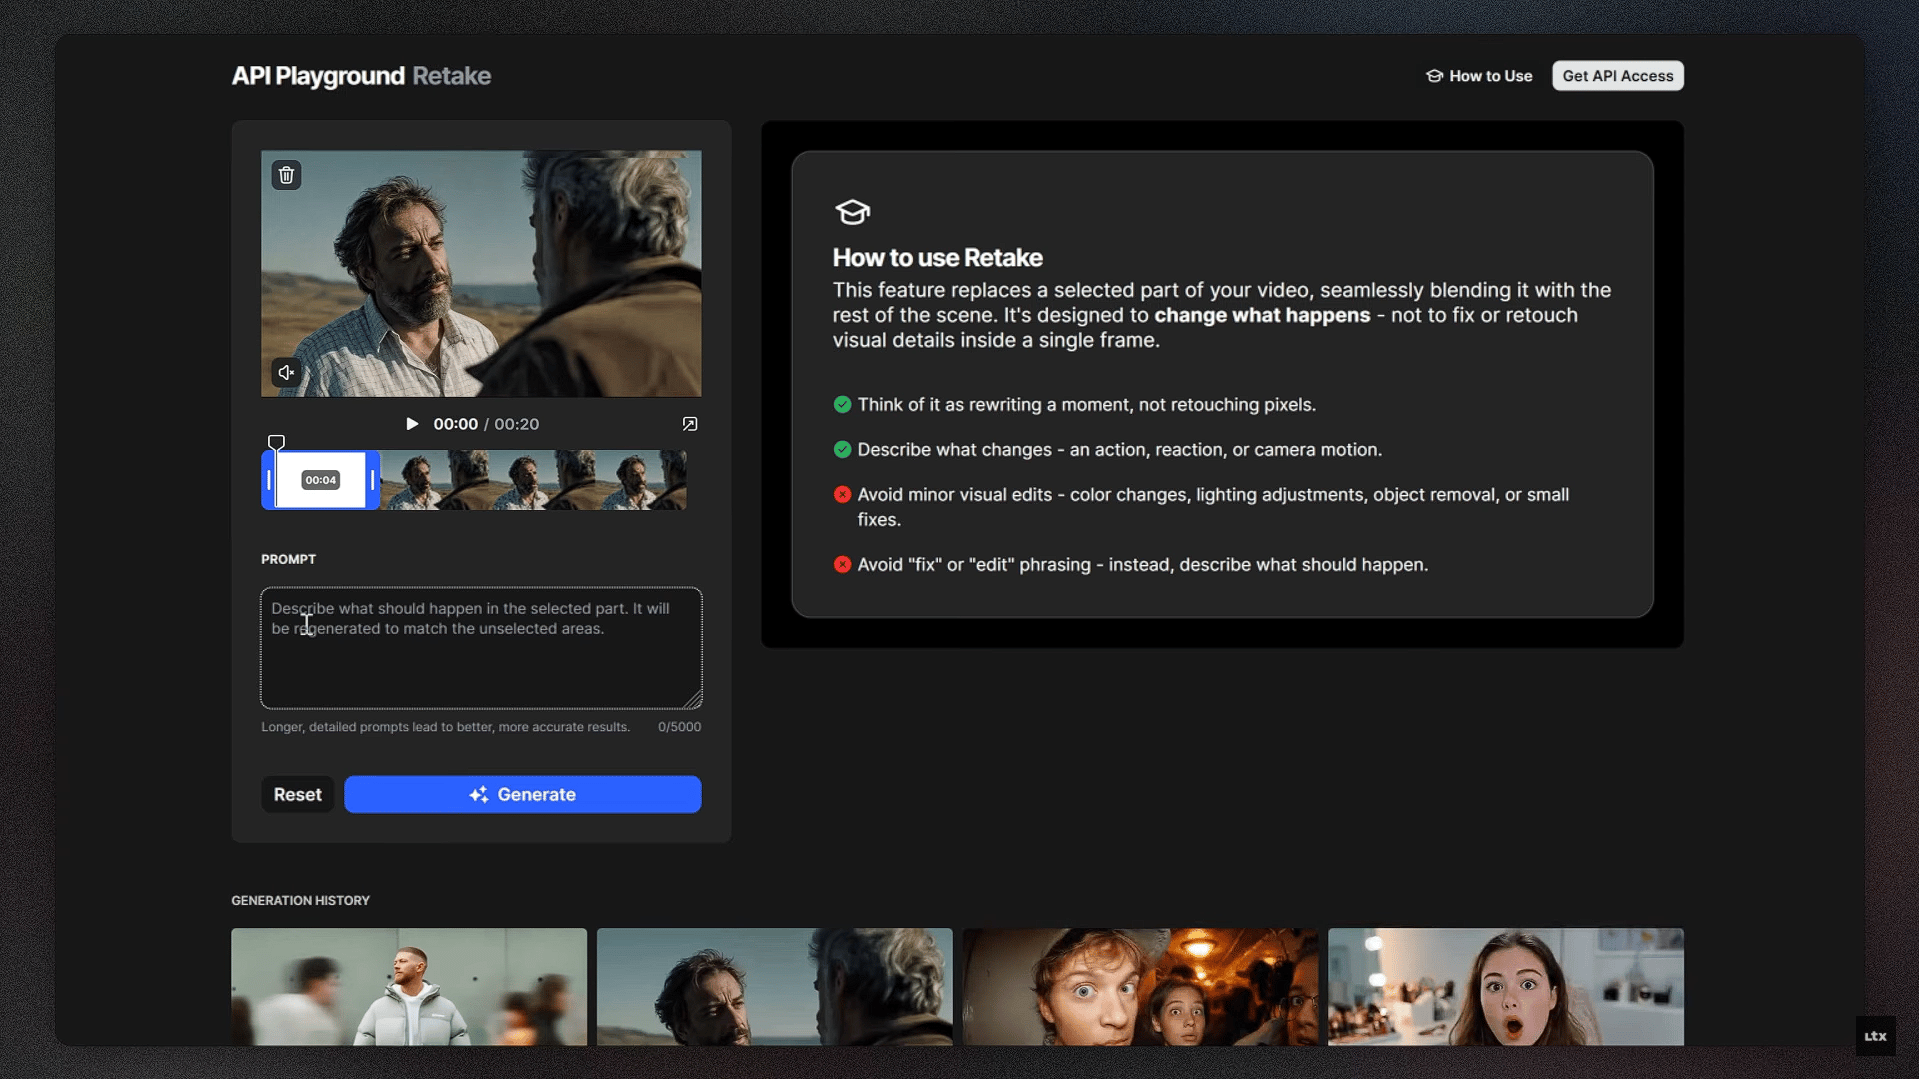Open the wide-eyed red-haired person history thumbnail
This screenshot has height=1079, width=1919.
pyautogui.click(x=1140, y=986)
